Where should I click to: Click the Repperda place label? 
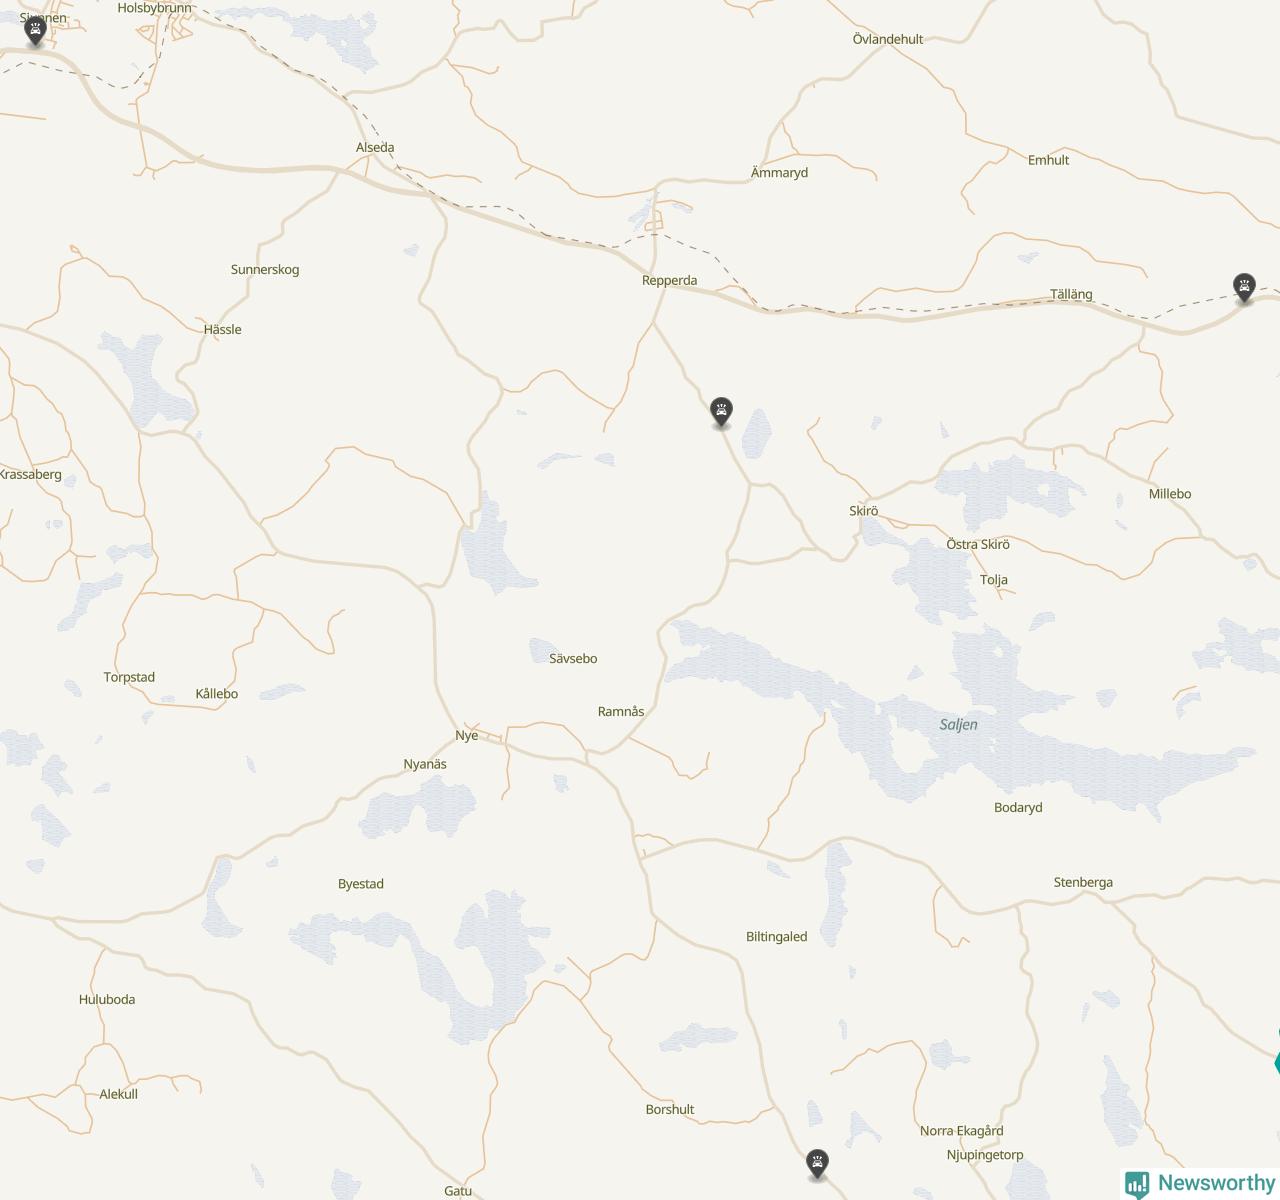(x=669, y=280)
